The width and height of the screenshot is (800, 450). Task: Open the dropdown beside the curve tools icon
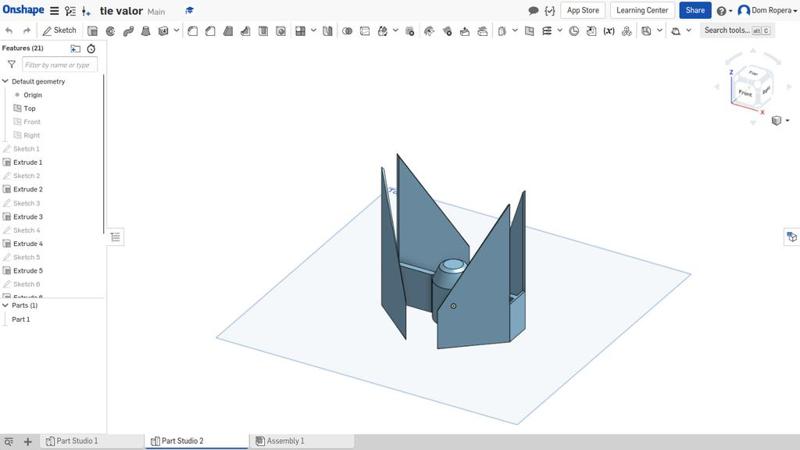point(560,31)
